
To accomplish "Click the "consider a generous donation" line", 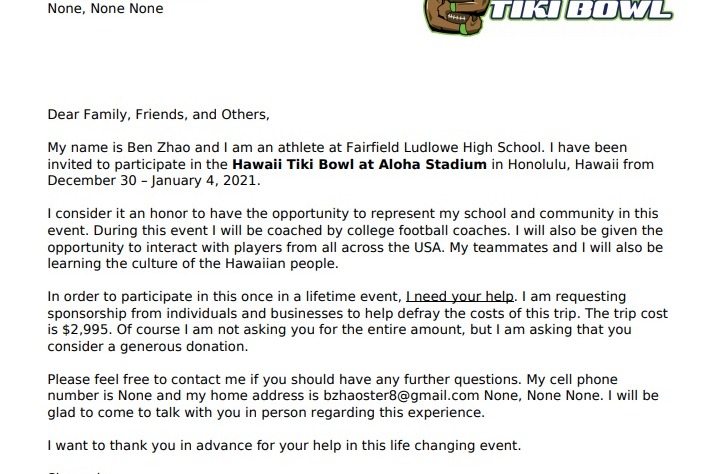I will coord(148,347).
